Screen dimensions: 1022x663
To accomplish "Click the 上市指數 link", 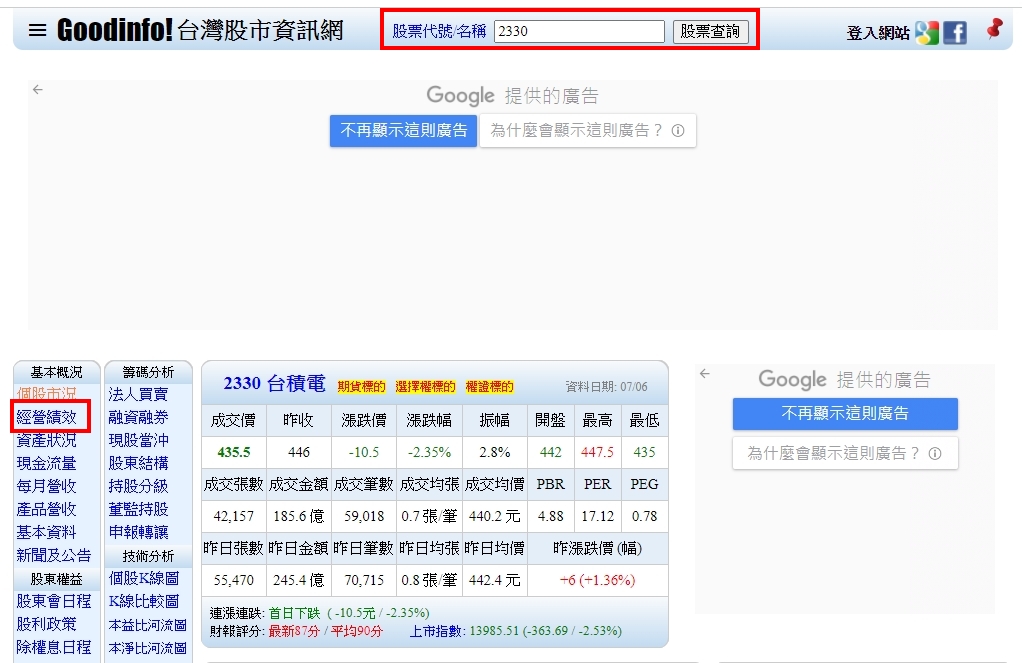I will (x=436, y=631).
